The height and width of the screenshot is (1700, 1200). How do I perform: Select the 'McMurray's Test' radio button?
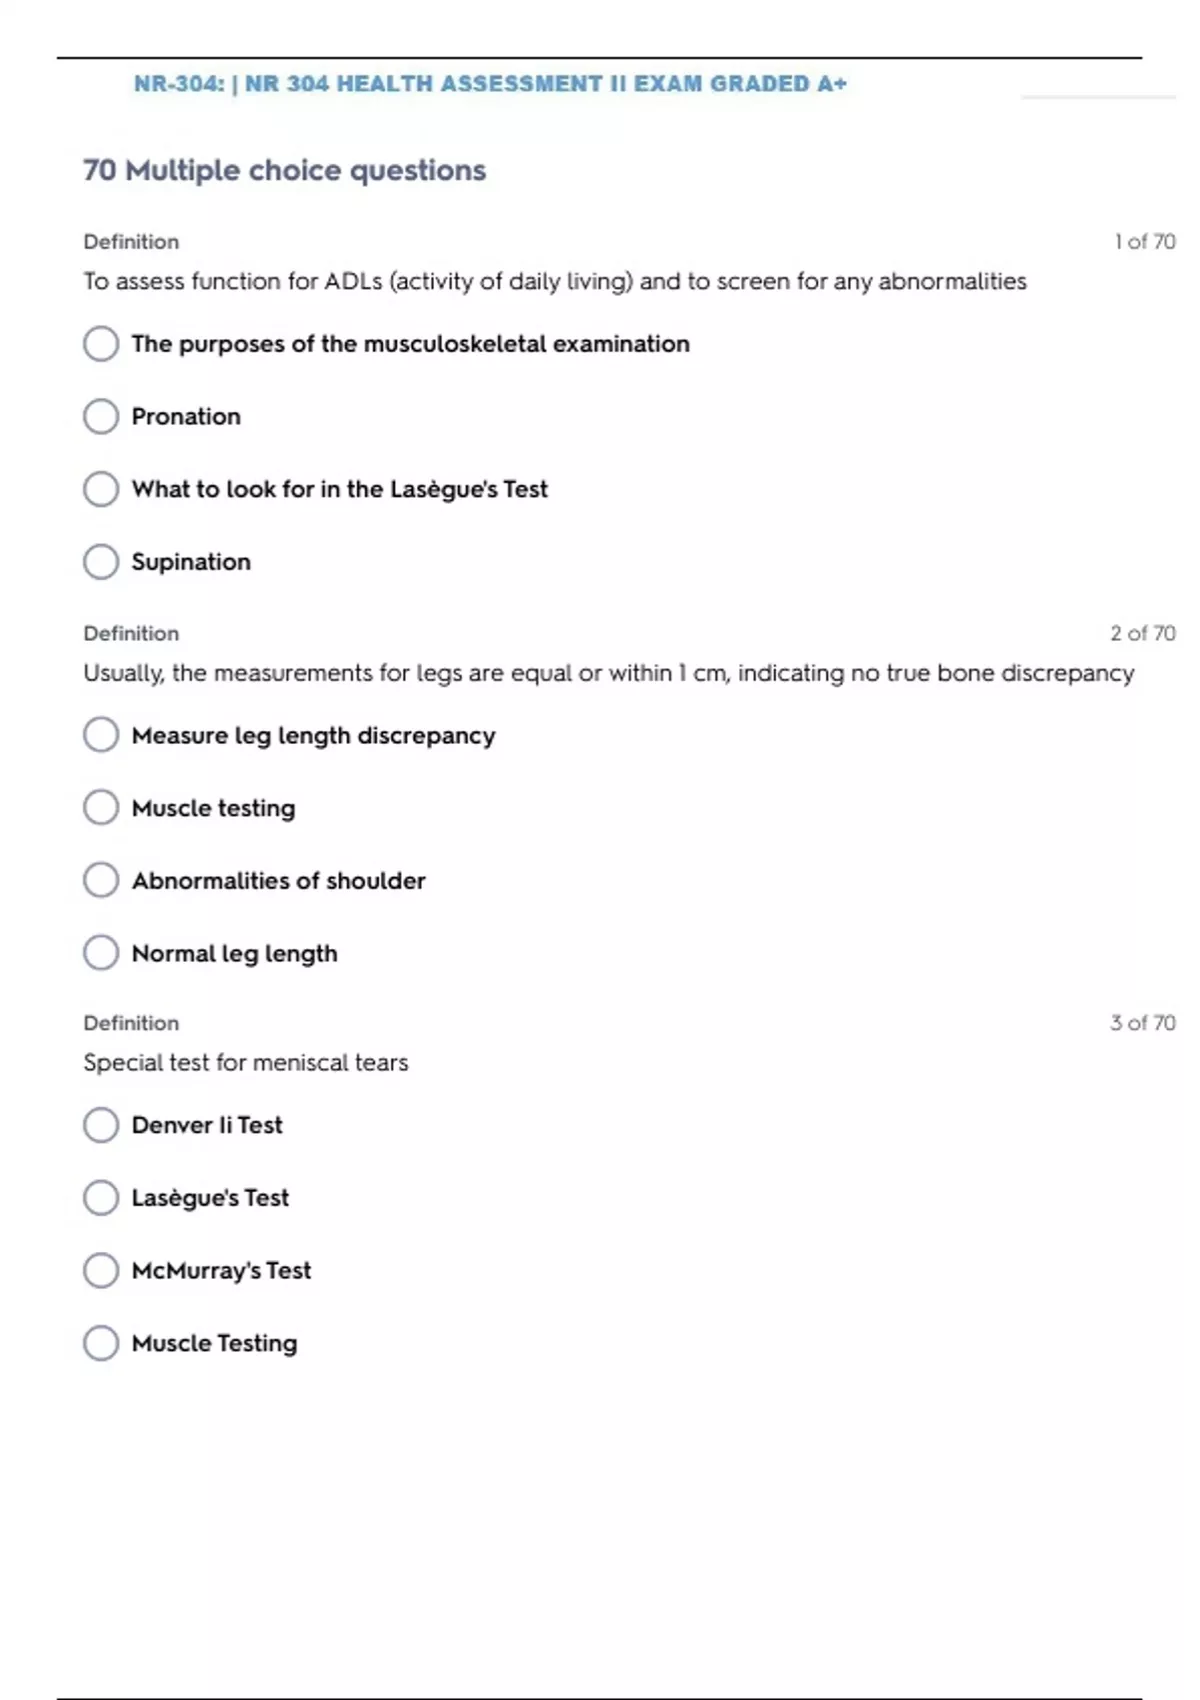pyautogui.click(x=101, y=1271)
